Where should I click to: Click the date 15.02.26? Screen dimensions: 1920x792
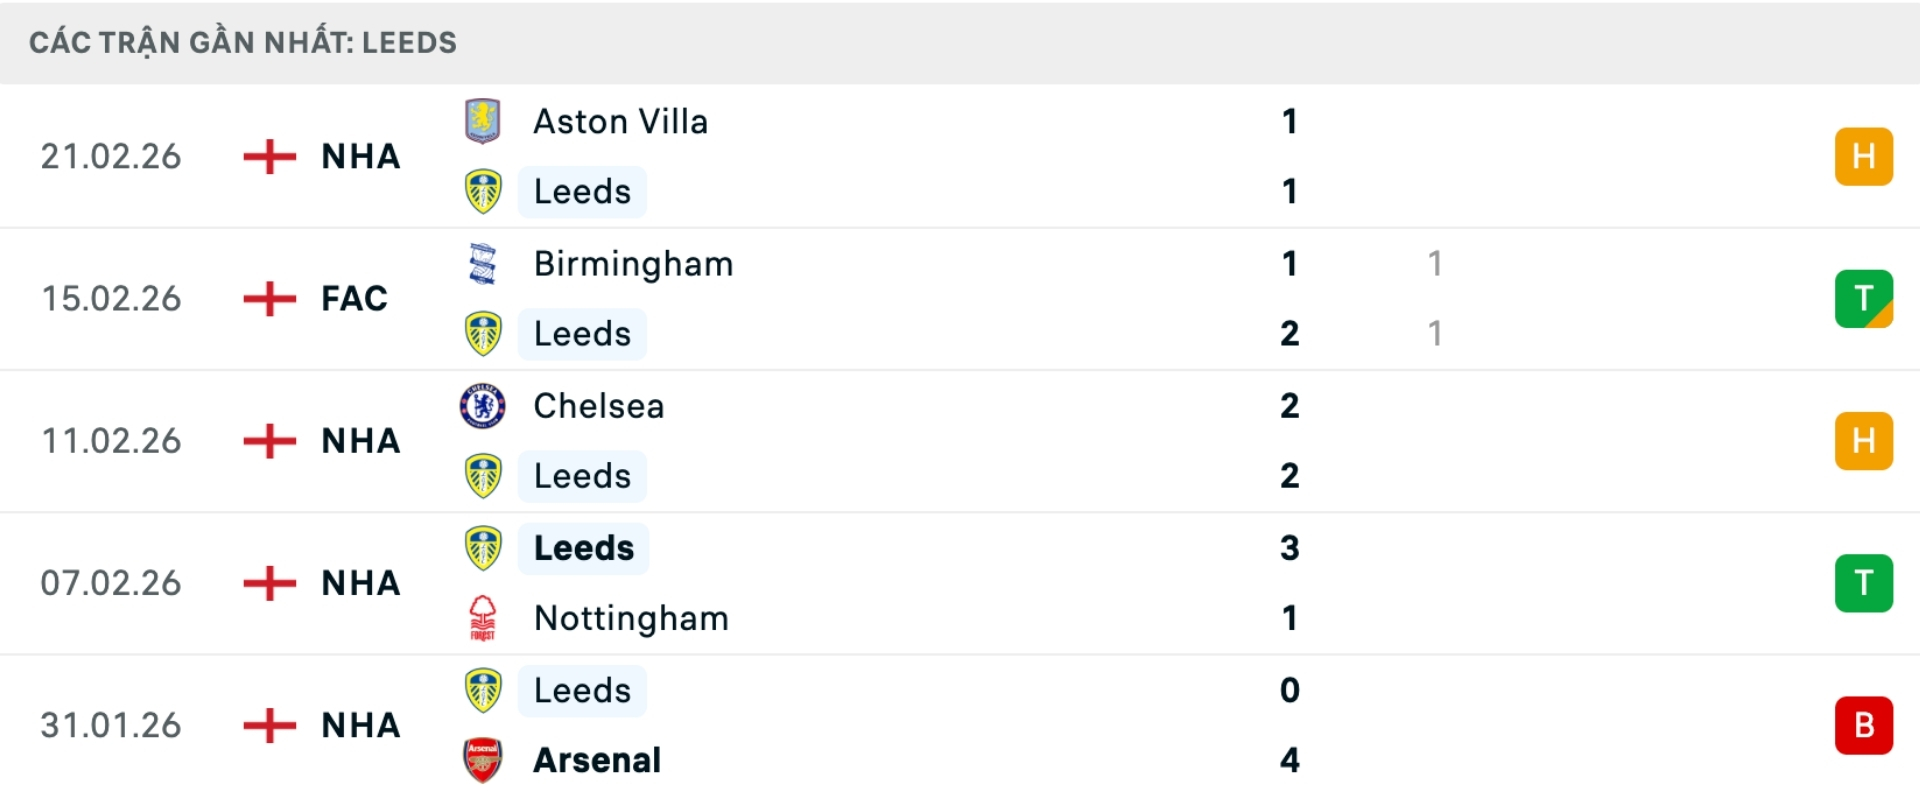(111, 298)
